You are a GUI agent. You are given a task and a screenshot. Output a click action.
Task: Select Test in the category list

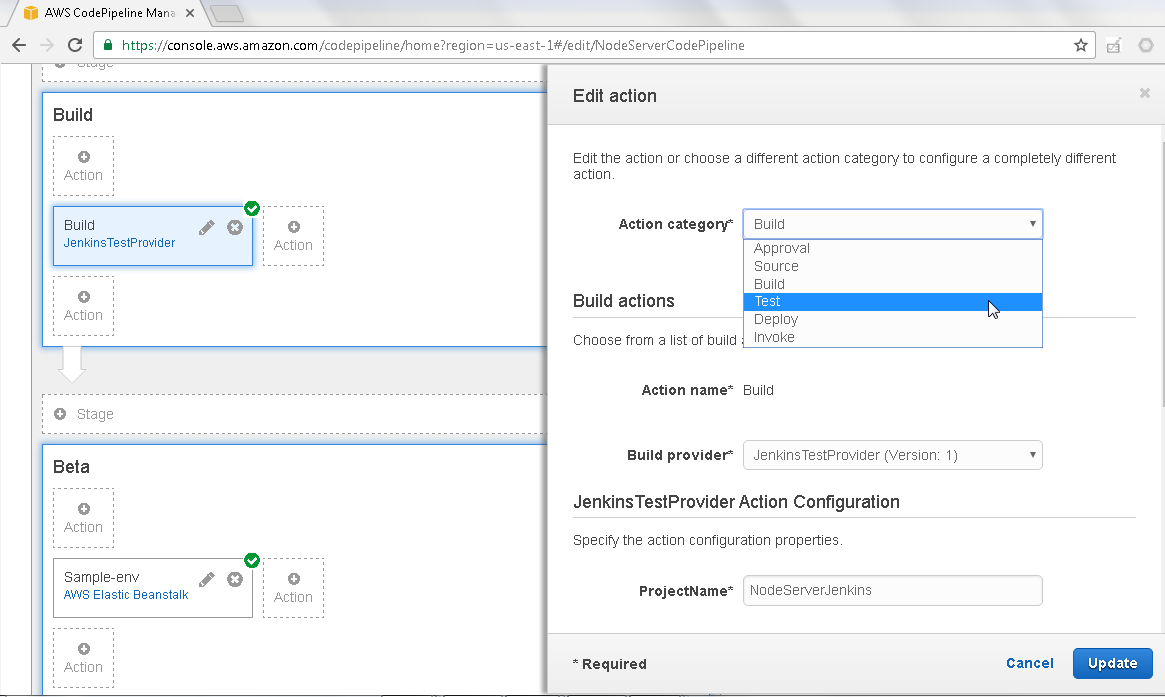(x=892, y=302)
